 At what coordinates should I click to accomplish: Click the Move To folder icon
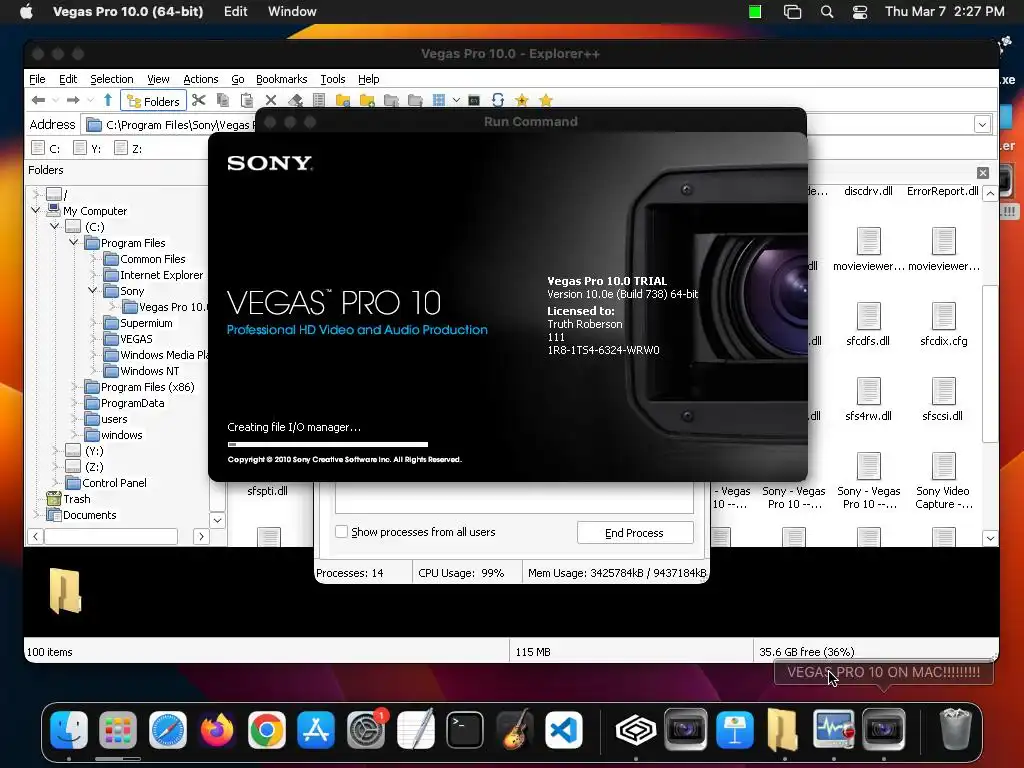pos(415,100)
